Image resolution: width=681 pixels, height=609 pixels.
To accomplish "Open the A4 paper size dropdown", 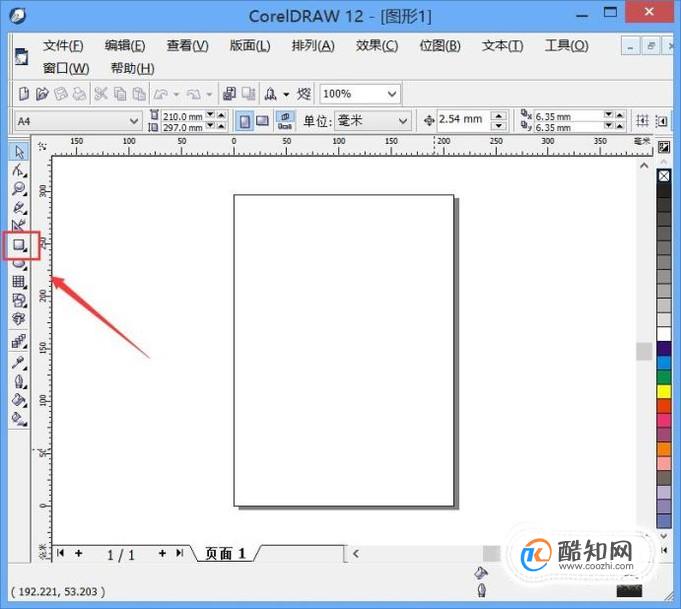I will tap(134, 121).
